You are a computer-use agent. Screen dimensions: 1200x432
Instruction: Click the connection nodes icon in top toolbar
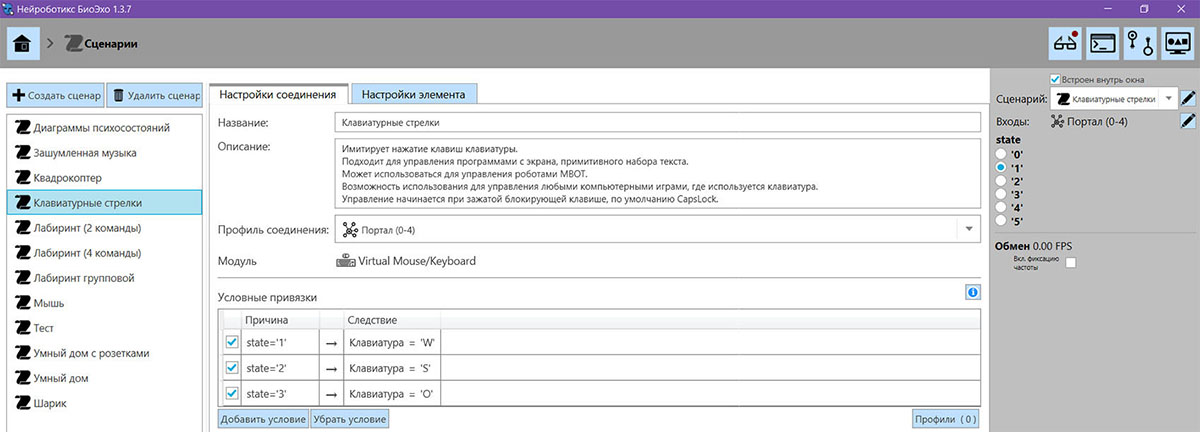[1140, 43]
